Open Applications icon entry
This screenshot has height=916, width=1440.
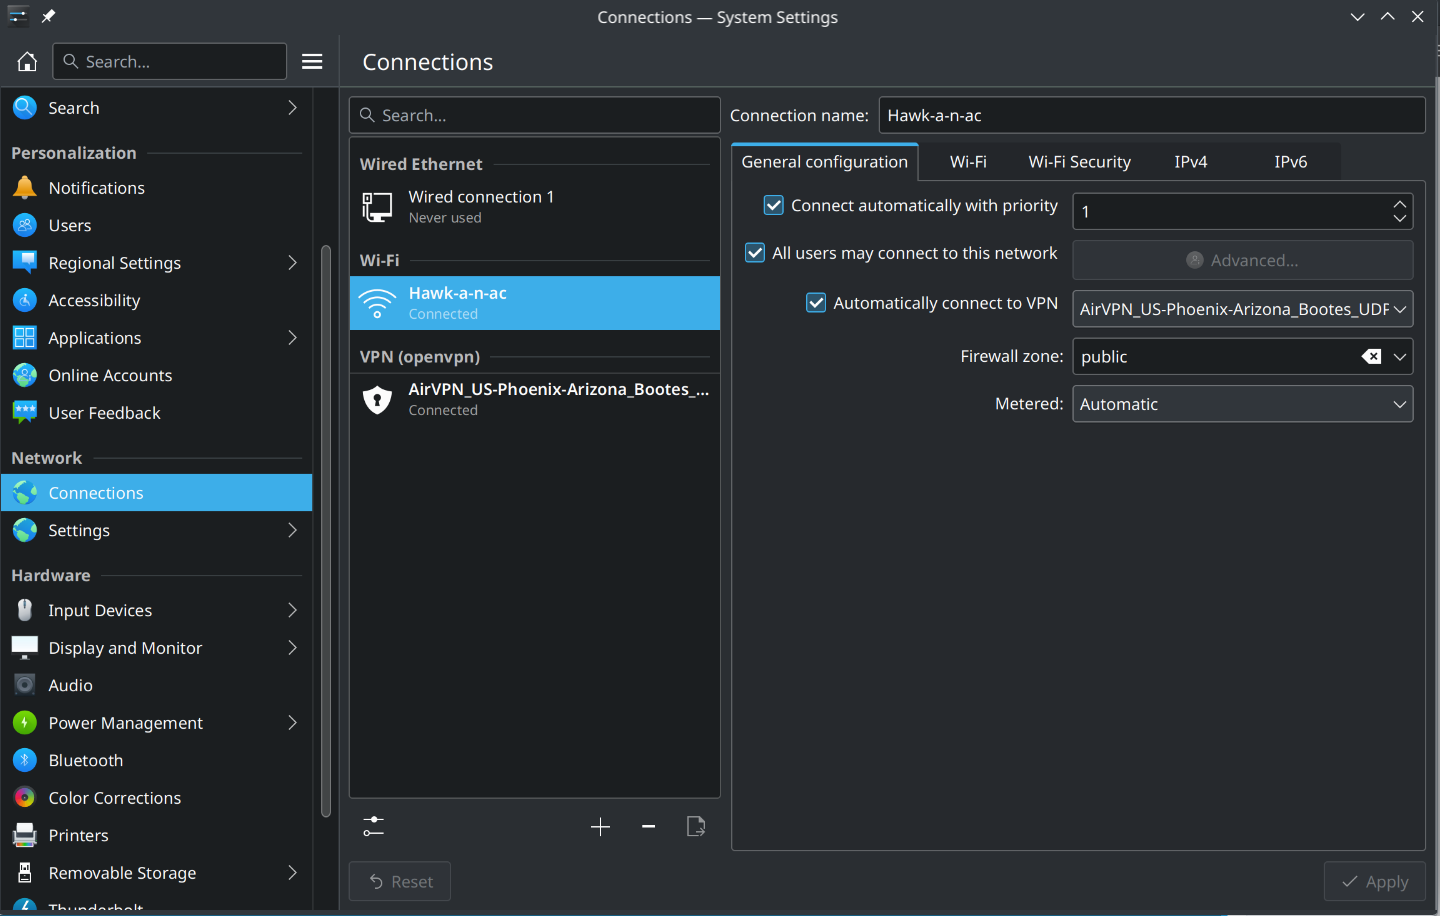coord(25,338)
